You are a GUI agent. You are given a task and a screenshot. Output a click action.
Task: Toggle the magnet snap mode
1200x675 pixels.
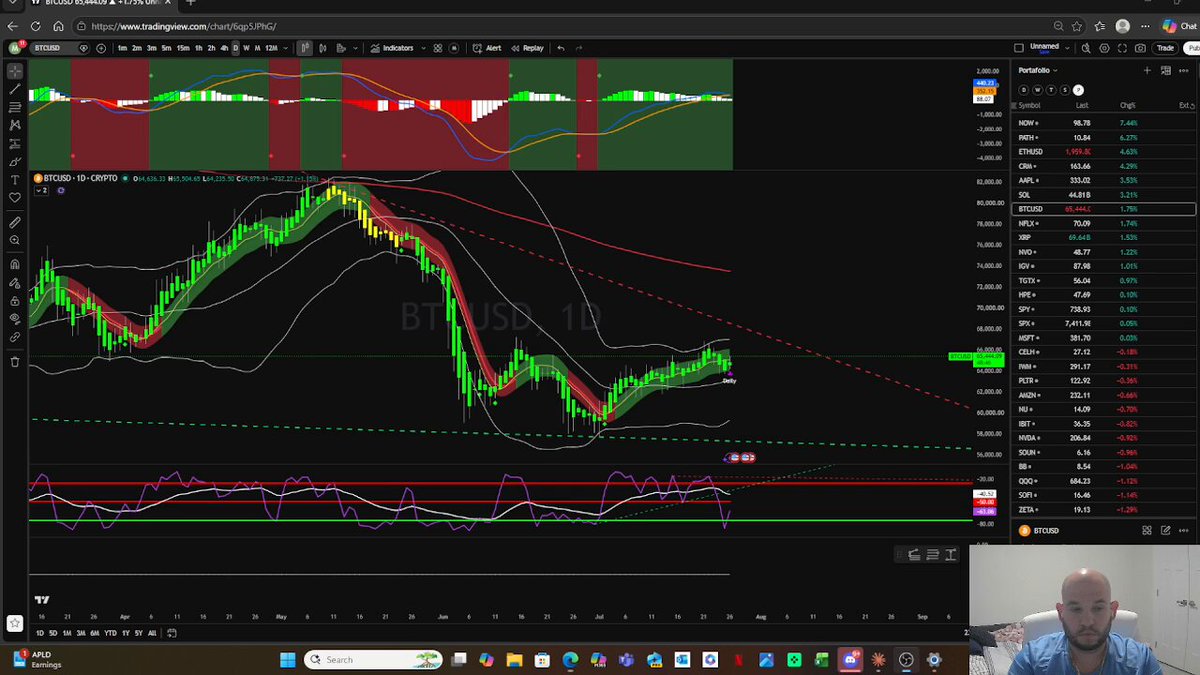tap(15, 264)
